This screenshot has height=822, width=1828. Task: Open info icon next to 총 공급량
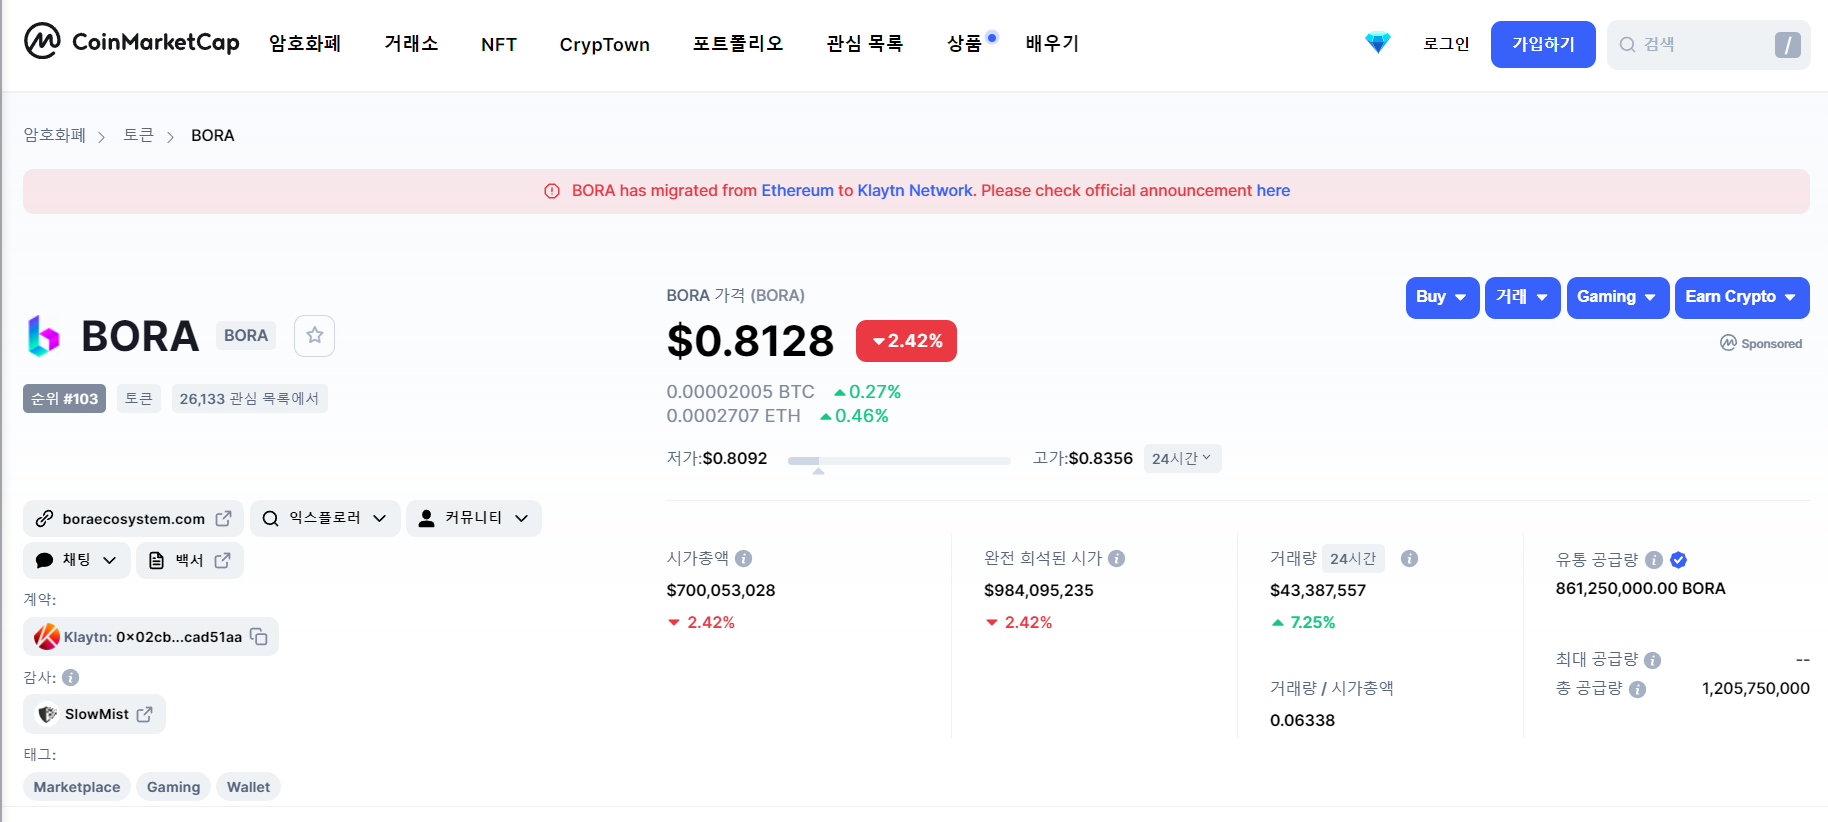(x=1637, y=689)
